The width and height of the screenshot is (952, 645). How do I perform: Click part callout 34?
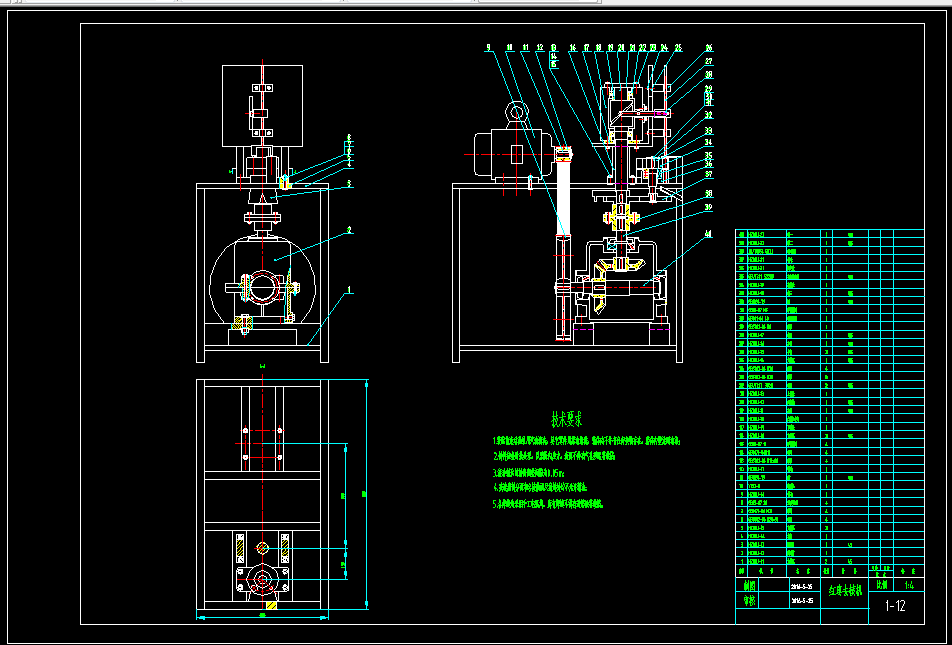tap(709, 143)
